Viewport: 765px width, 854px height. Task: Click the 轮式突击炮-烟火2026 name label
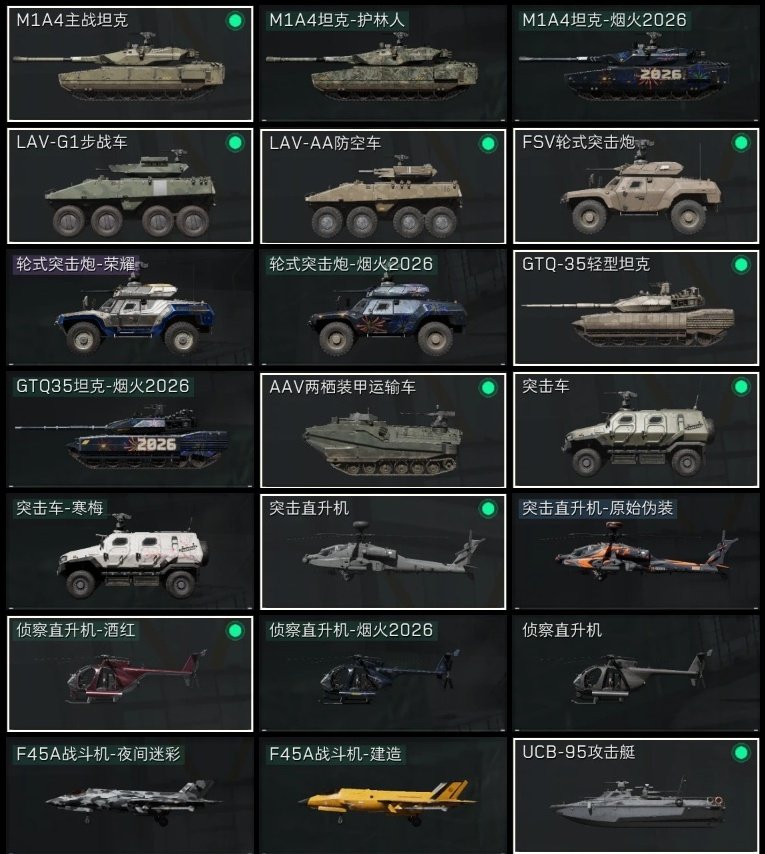(x=351, y=265)
